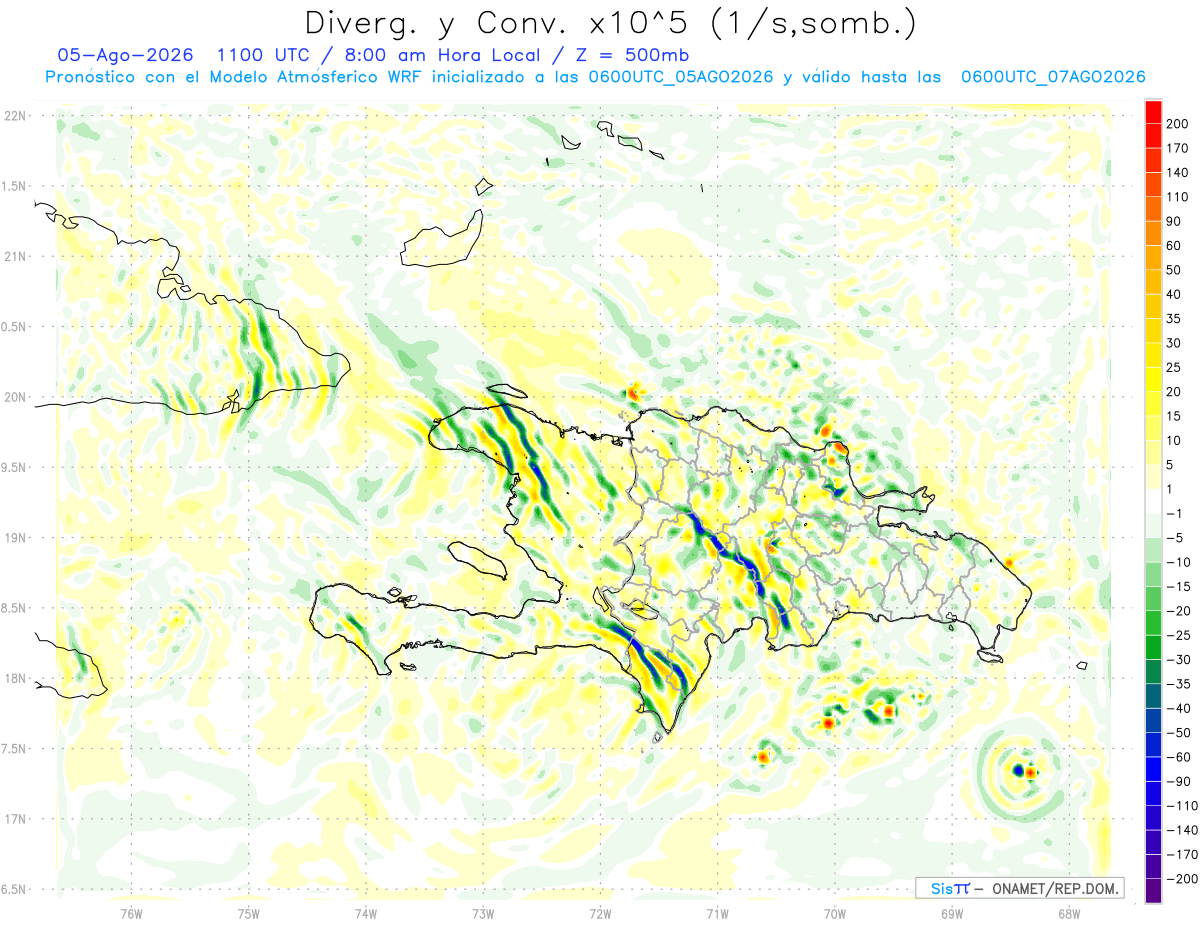Click the "-90" color scale value
Image resolution: width=1200 pixels, height=927 pixels.
pos(1178,781)
